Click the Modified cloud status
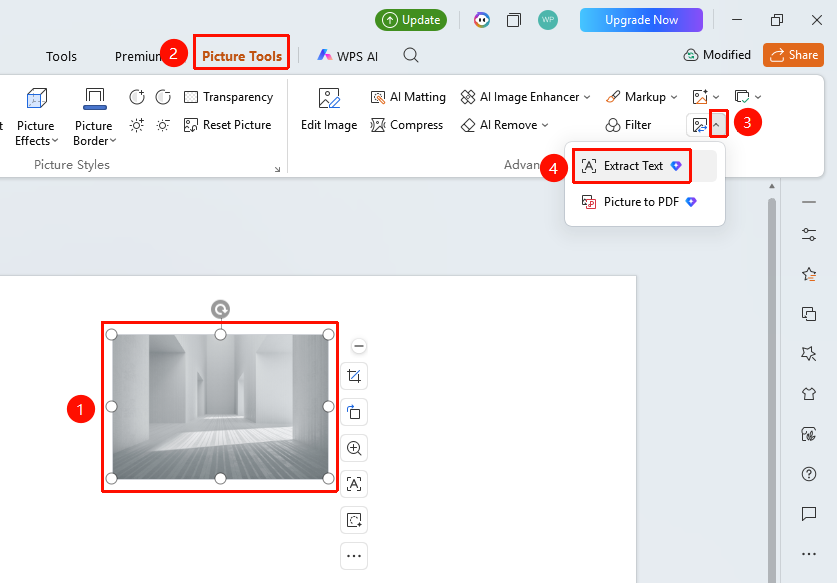Image resolution: width=837 pixels, height=583 pixels. click(x=717, y=55)
